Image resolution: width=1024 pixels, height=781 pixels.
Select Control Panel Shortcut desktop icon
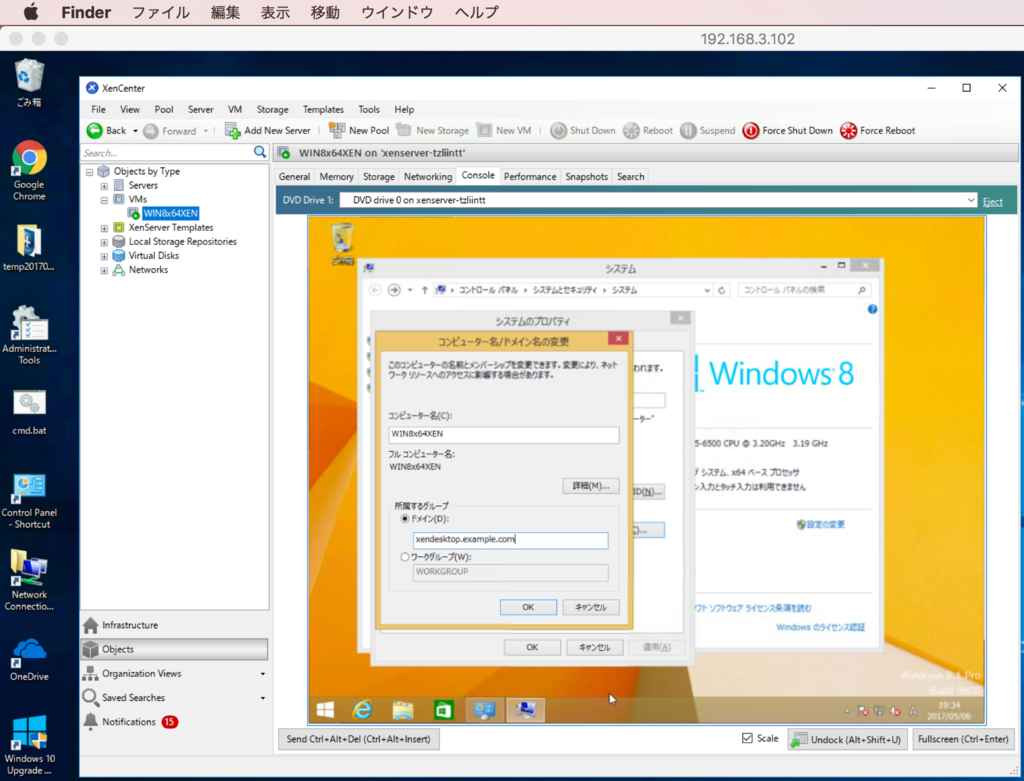point(29,501)
